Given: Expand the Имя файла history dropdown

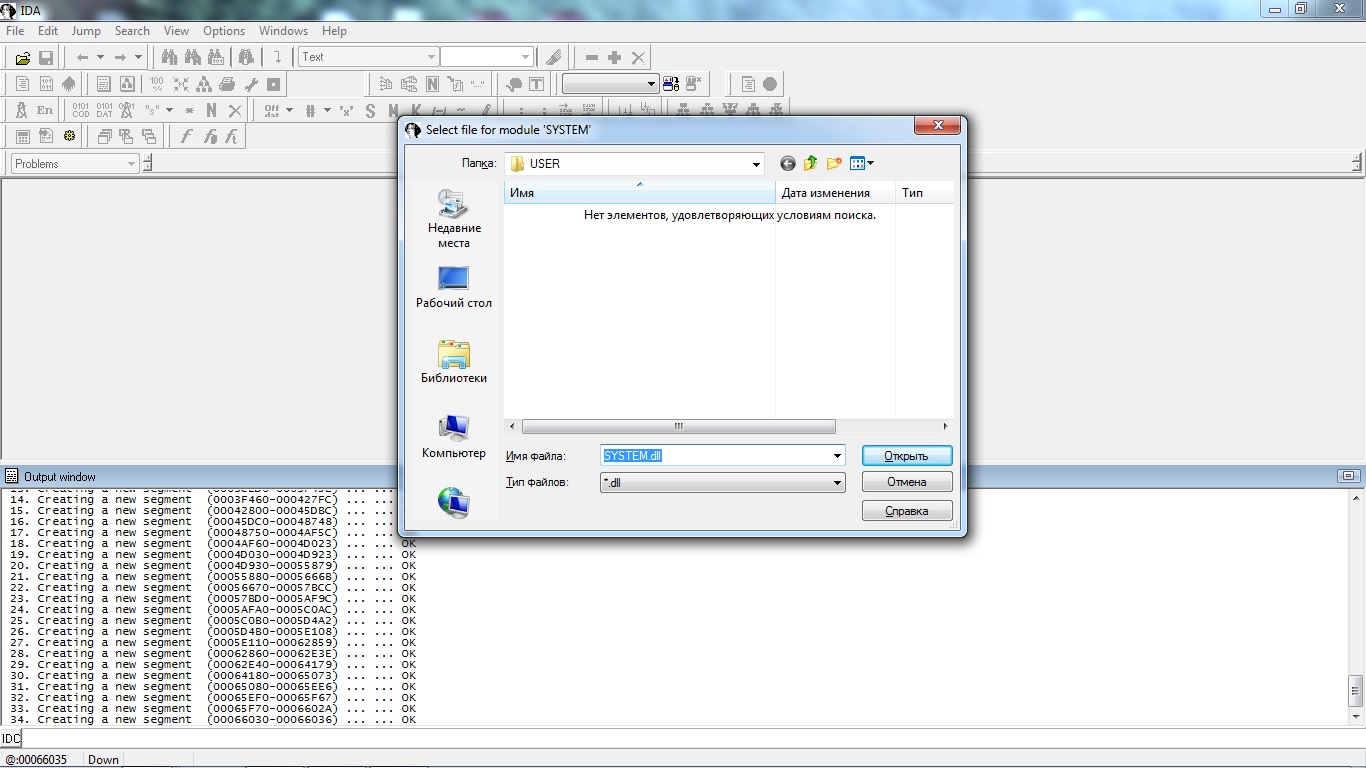Looking at the screenshot, I should [837, 456].
